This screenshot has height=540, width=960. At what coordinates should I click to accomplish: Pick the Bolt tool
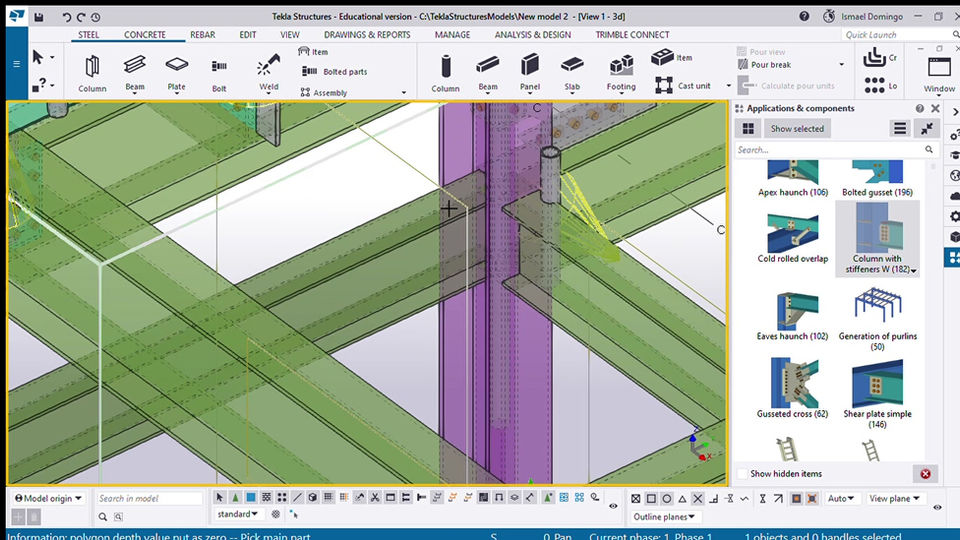[219, 73]
